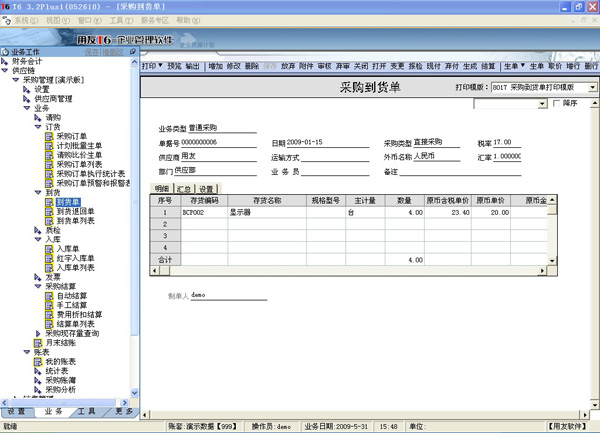Click the 到货单 document icon

[49, 202]
